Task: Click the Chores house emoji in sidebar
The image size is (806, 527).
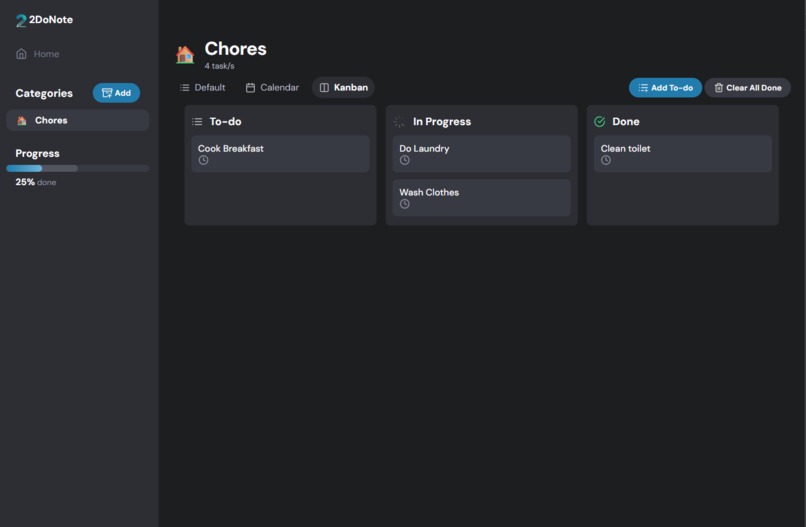Action: coord(22,121)
